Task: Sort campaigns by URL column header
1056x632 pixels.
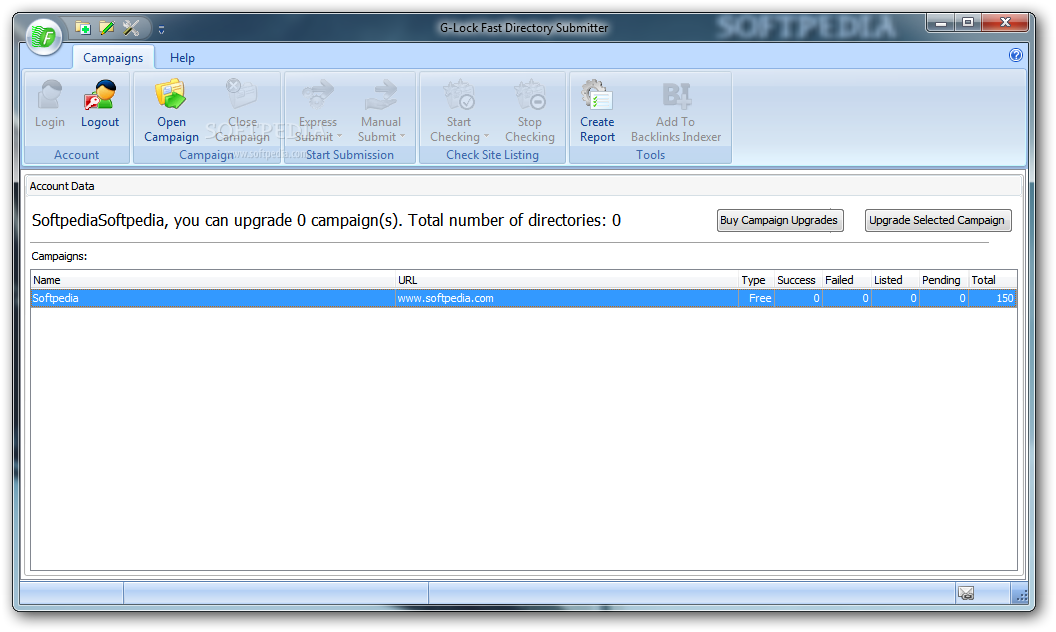Action: (567, 280)
